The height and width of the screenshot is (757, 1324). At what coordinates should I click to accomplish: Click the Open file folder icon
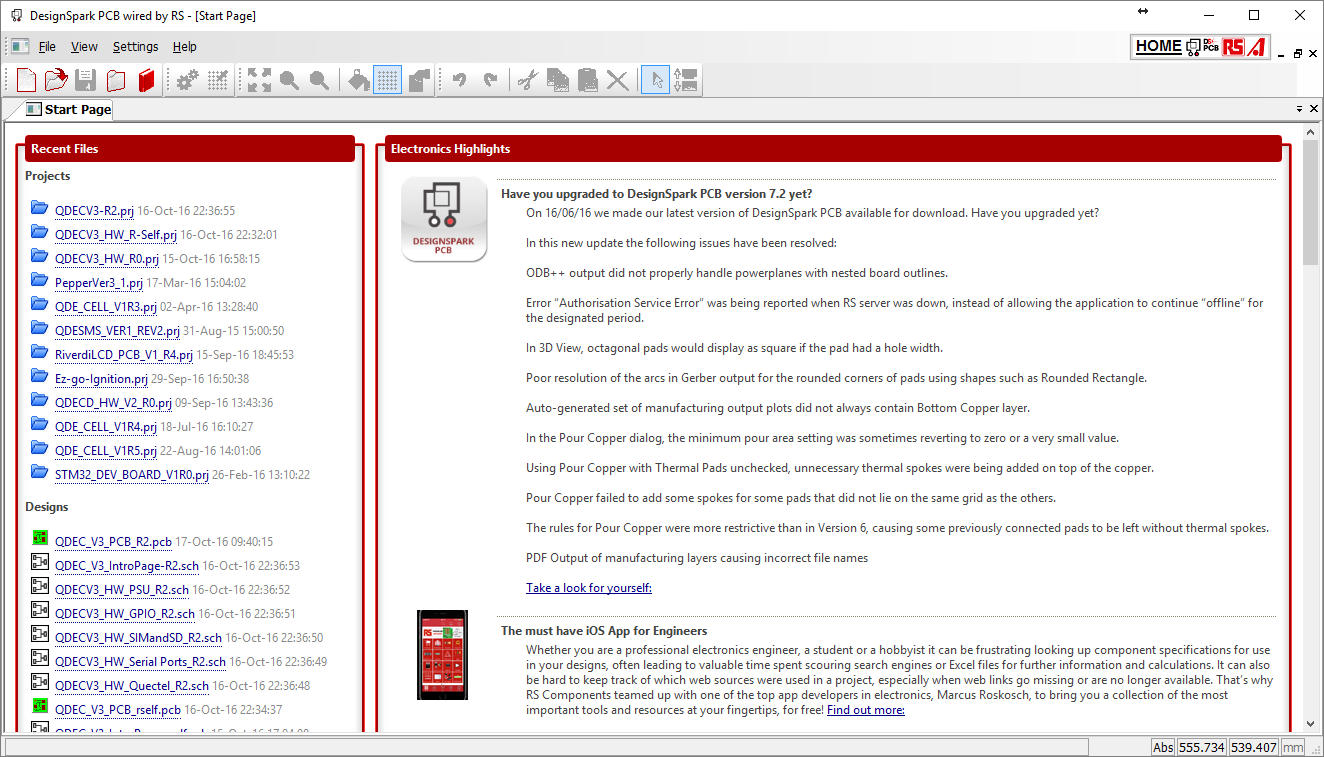point(56,81)
